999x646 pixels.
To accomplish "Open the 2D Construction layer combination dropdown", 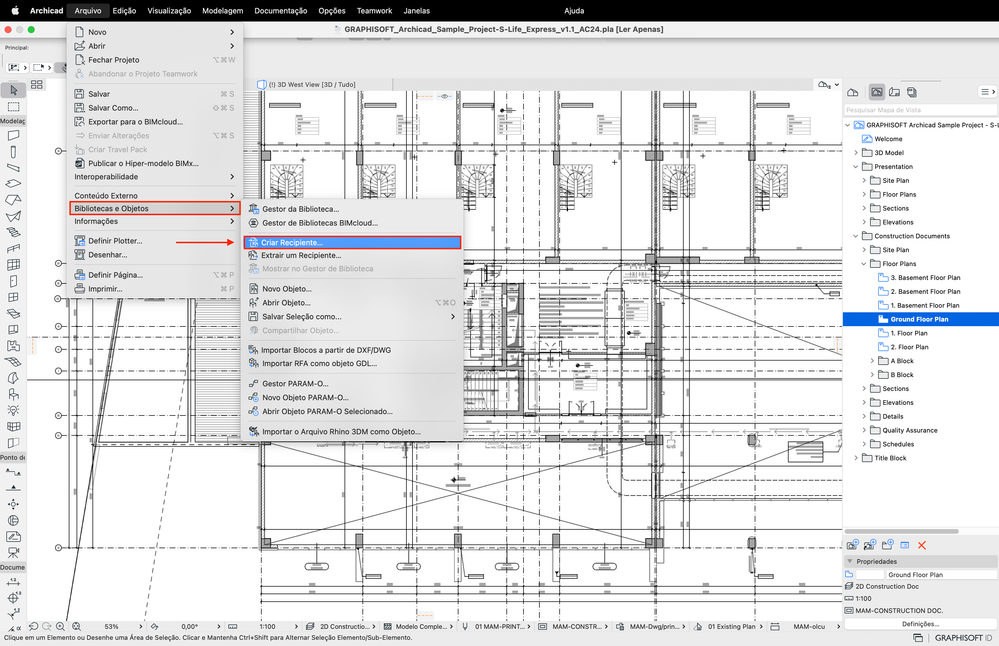I will (375, 627).
